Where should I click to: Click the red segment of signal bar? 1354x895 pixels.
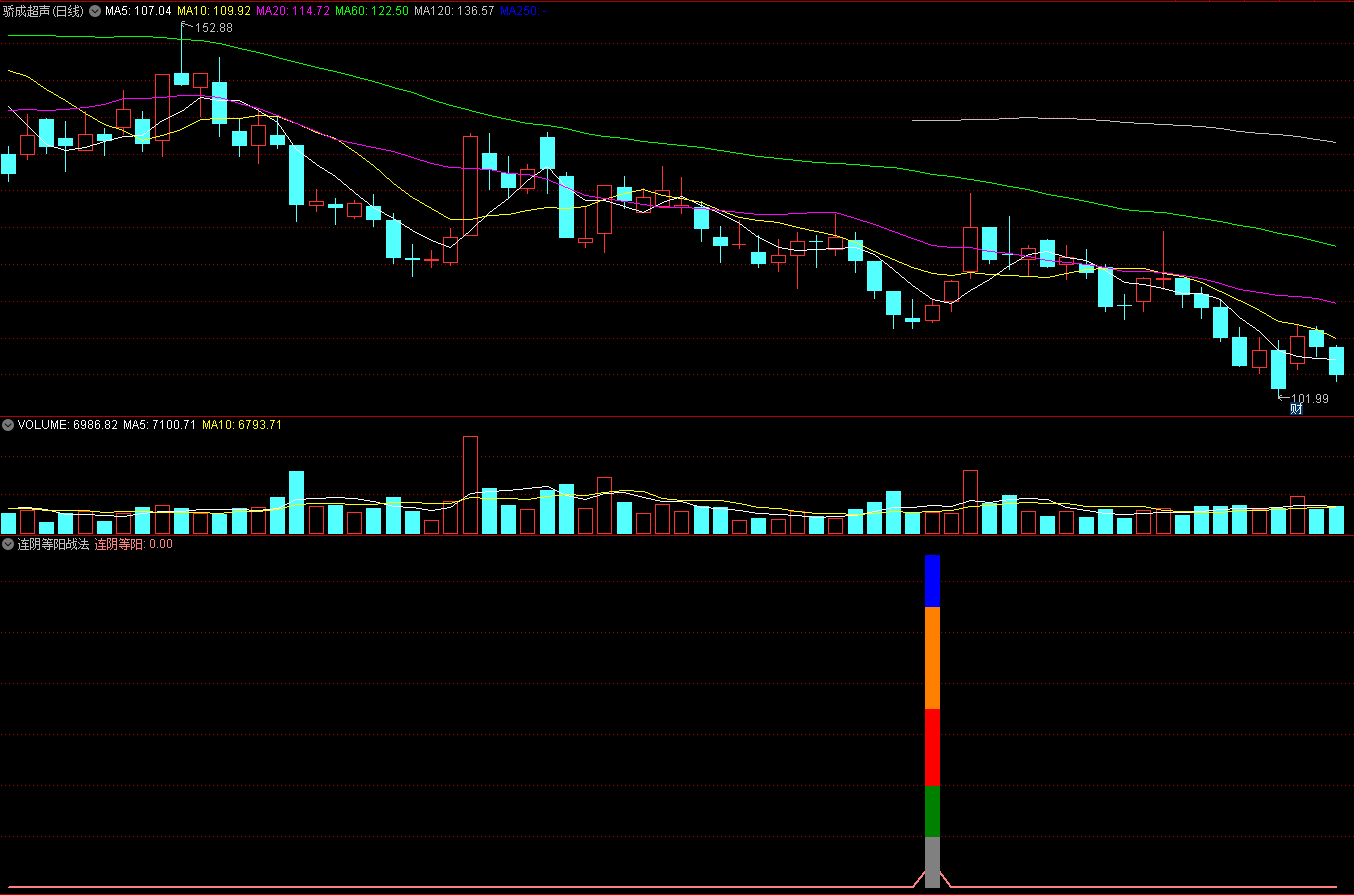[x=932, y=747]
